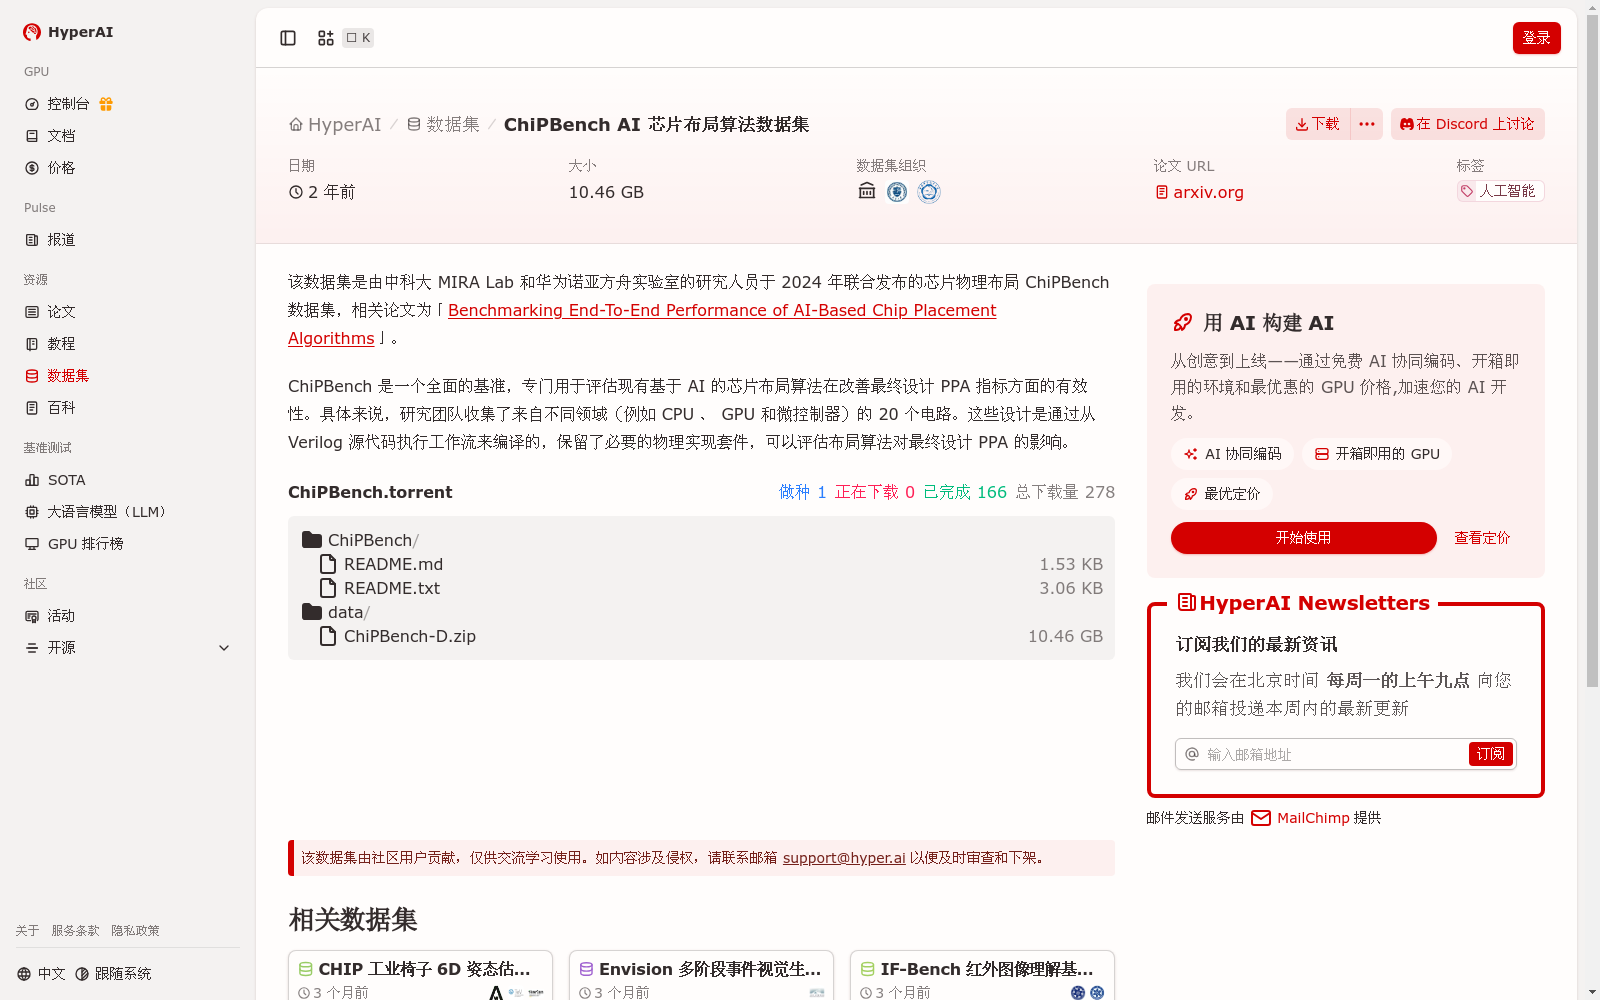Click the 人工智能 tag
Viewport: 1600px width, 1000px height.
click(x=1500, y=191)
